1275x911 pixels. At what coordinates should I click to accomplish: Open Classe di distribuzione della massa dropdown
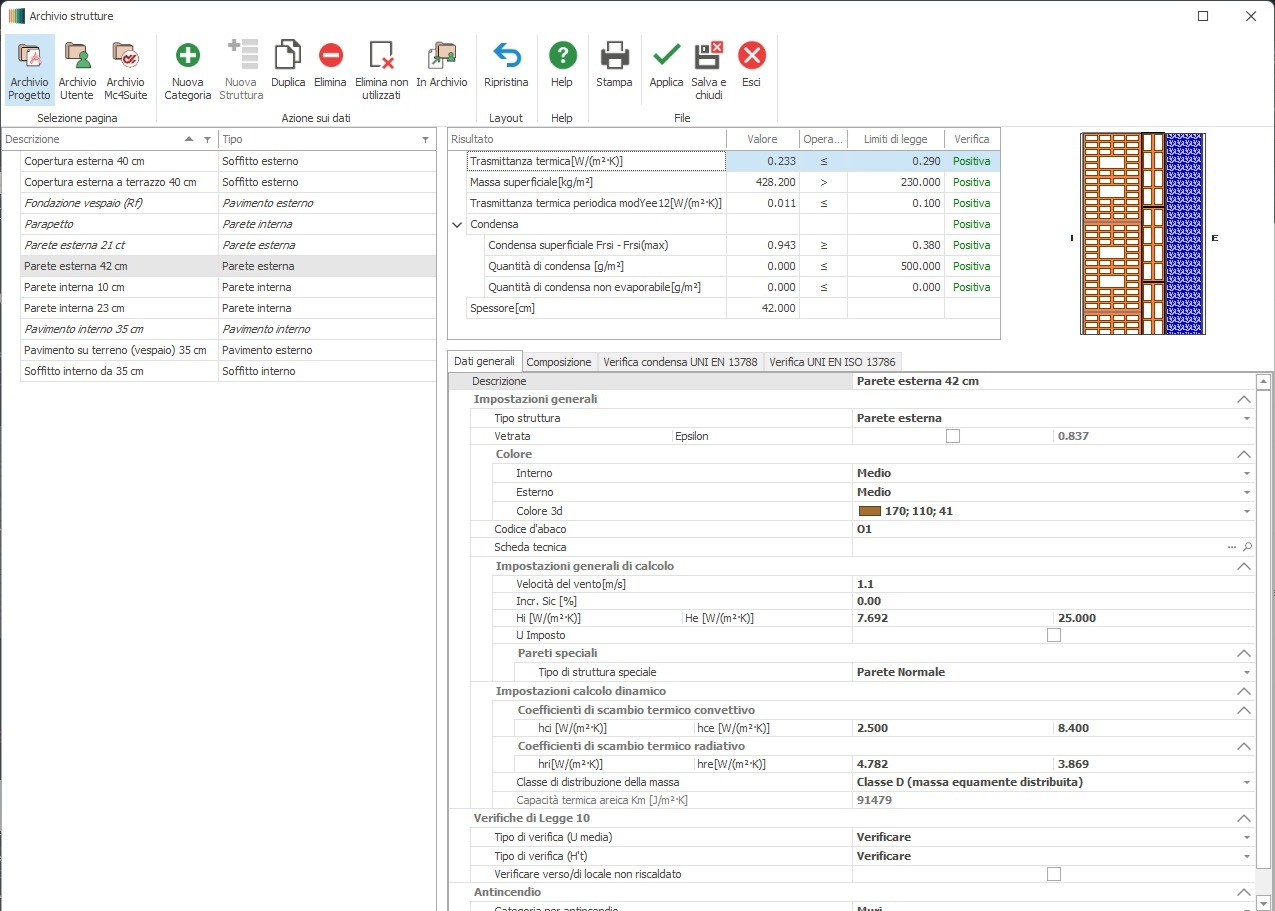1246,782
